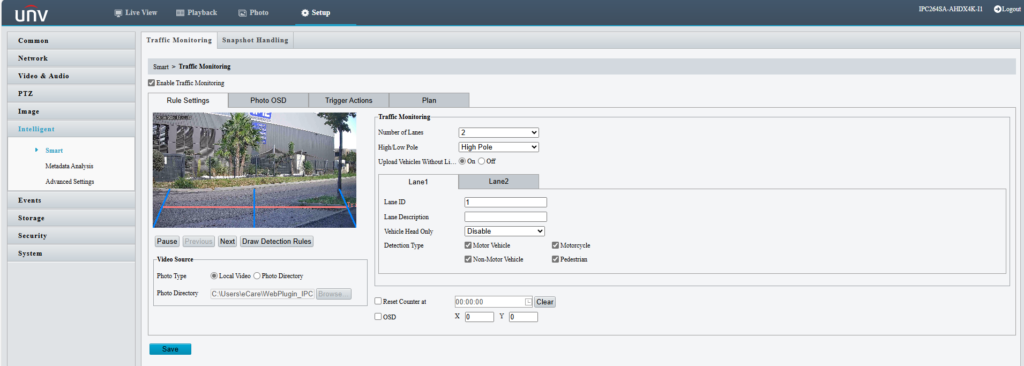Click Logout in the header
Image resolution: width=1024 pixels, height=366 pixels.
click(x=1007, y=9)
